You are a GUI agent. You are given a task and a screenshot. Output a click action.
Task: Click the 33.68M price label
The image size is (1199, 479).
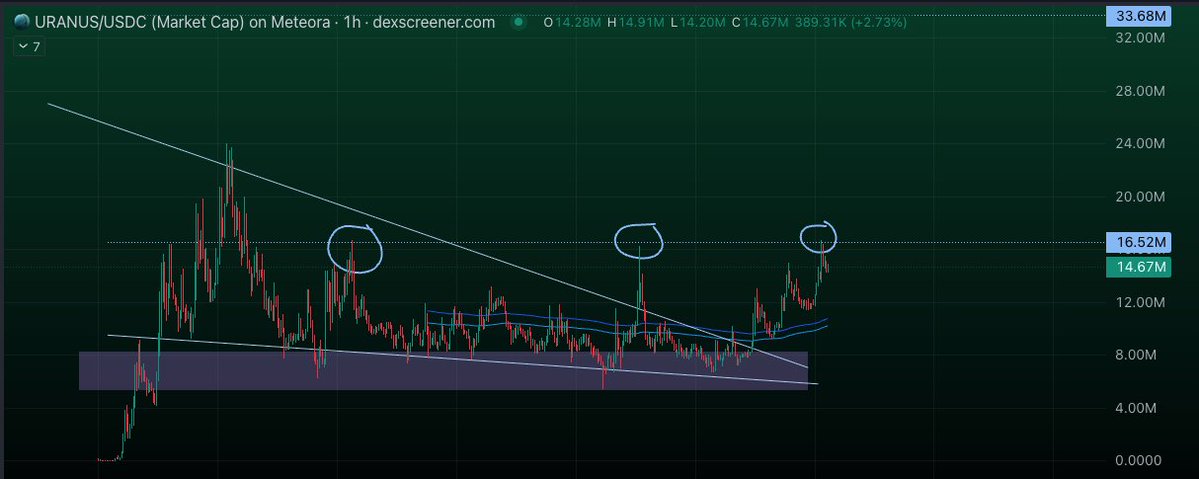pos(1139,15)
